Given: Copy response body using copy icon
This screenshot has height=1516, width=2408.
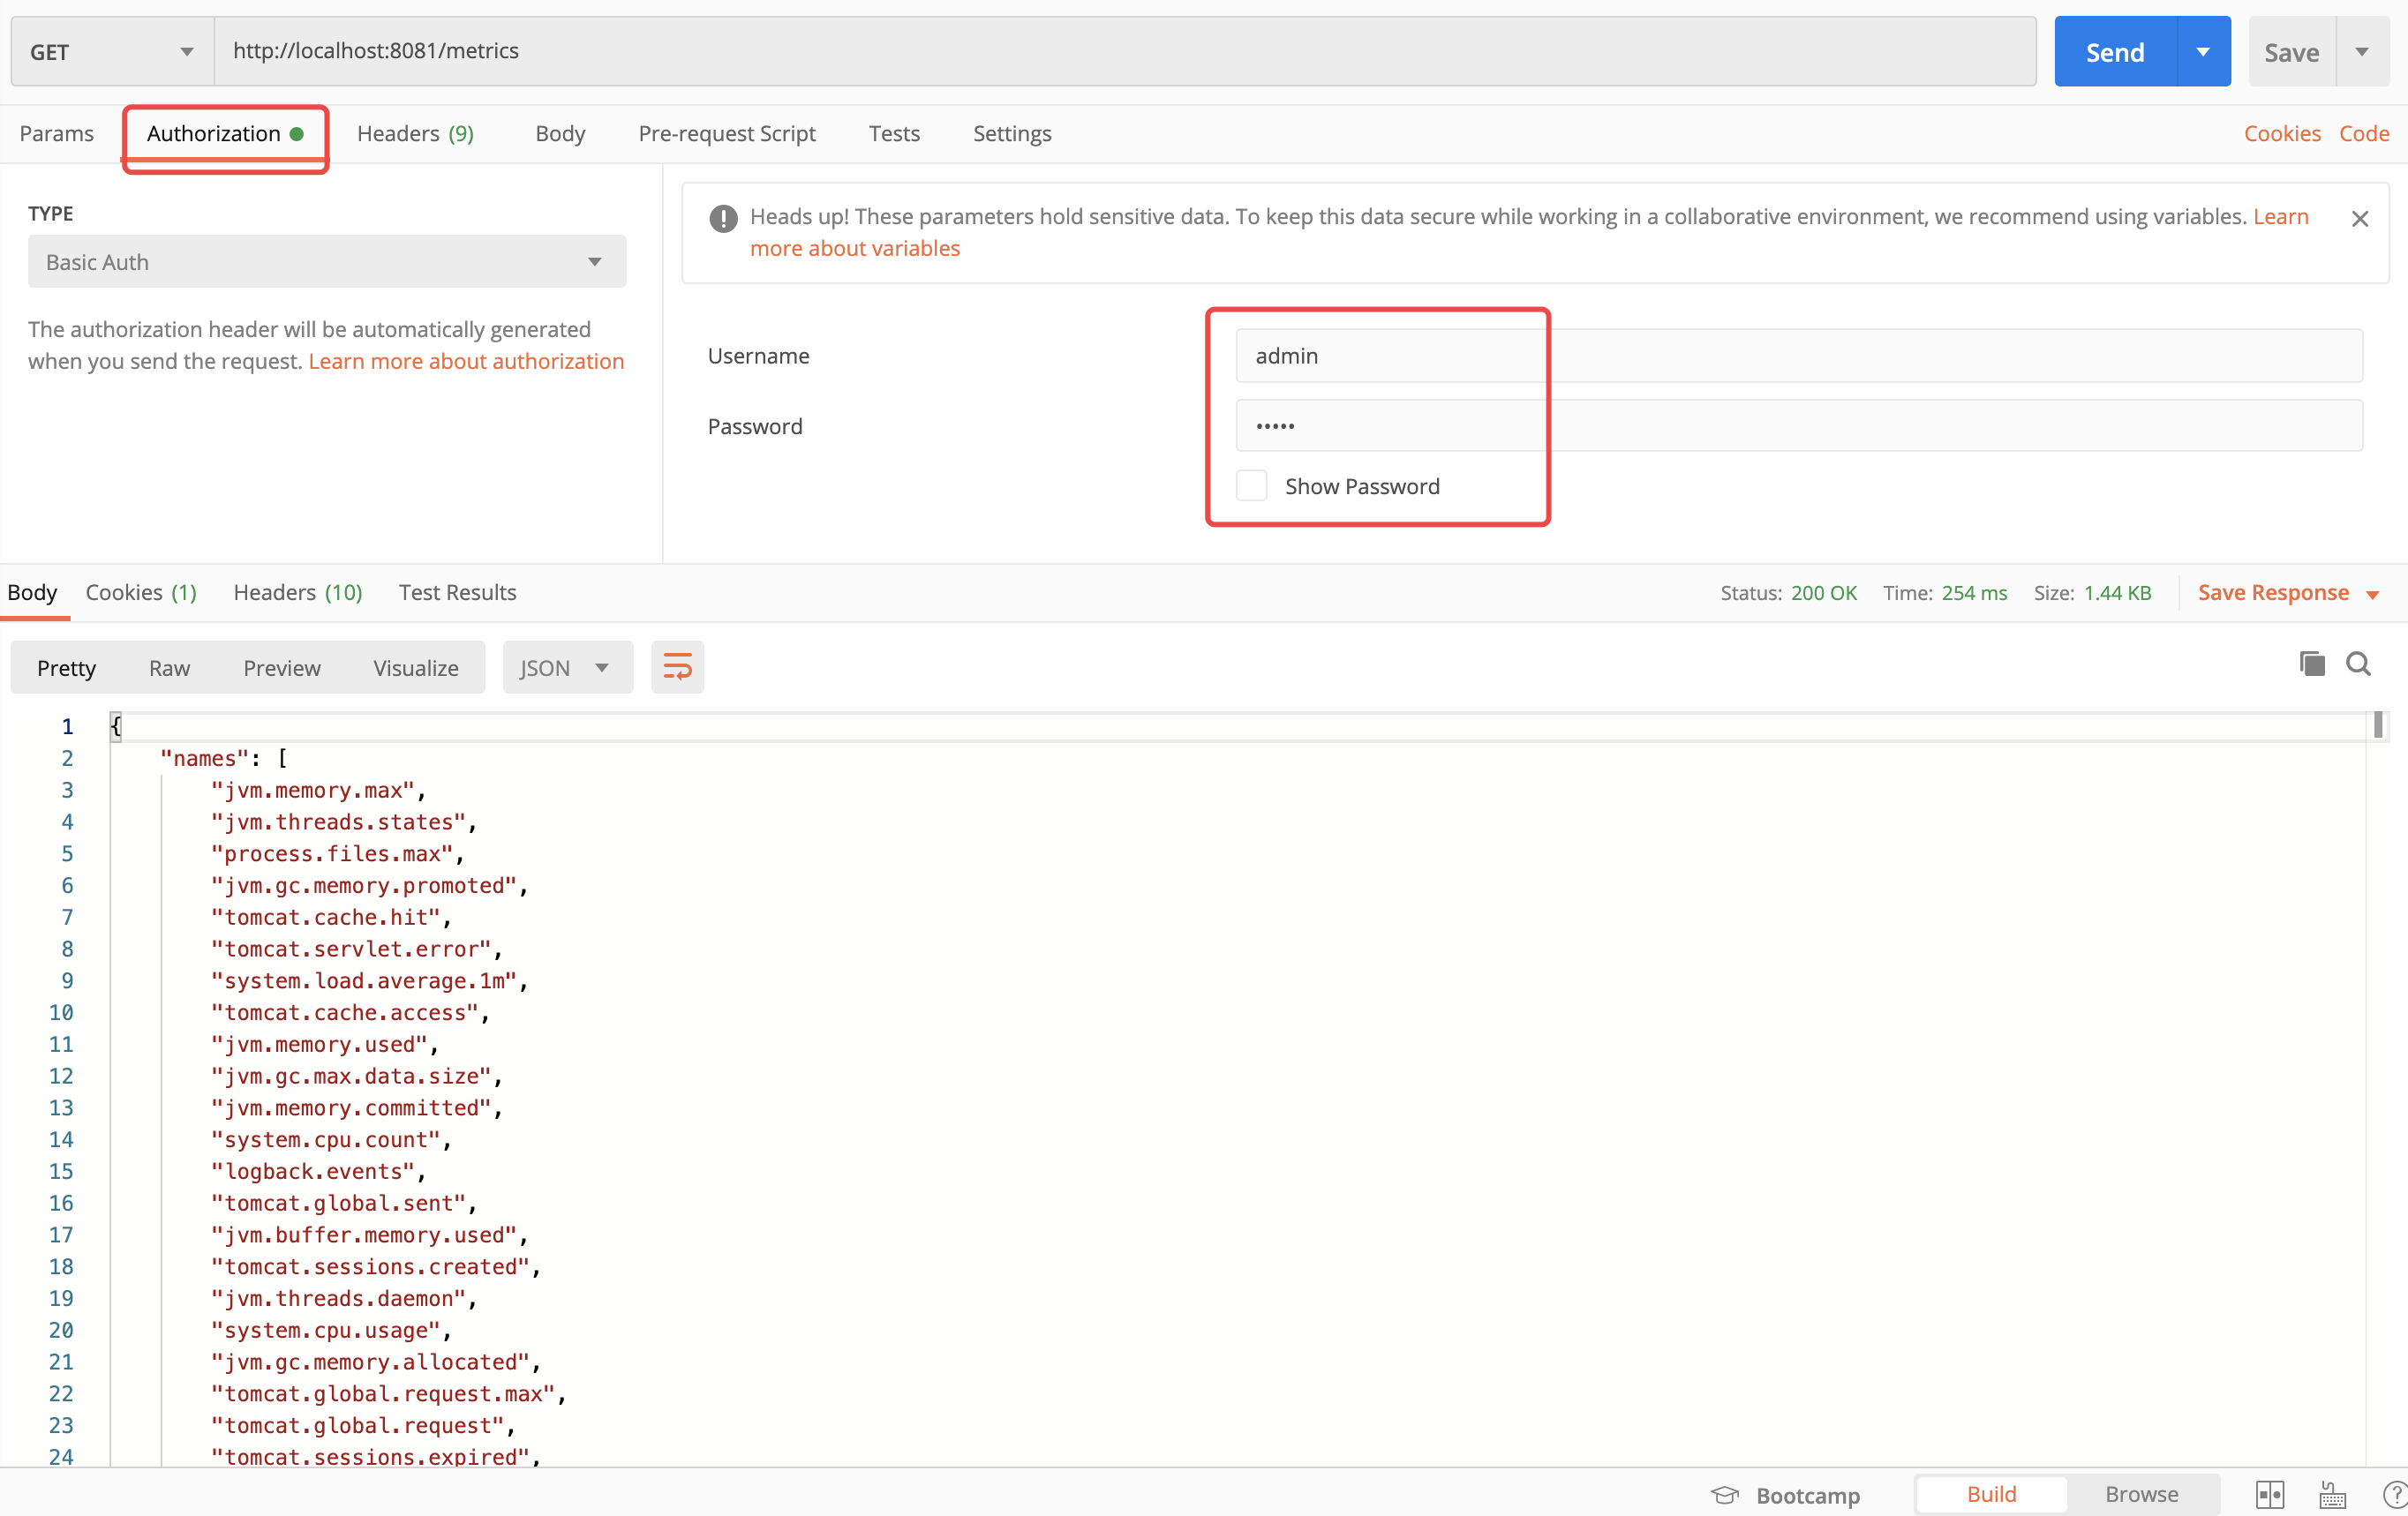Looking at the screenshot, I should (x=2311, y=664).
